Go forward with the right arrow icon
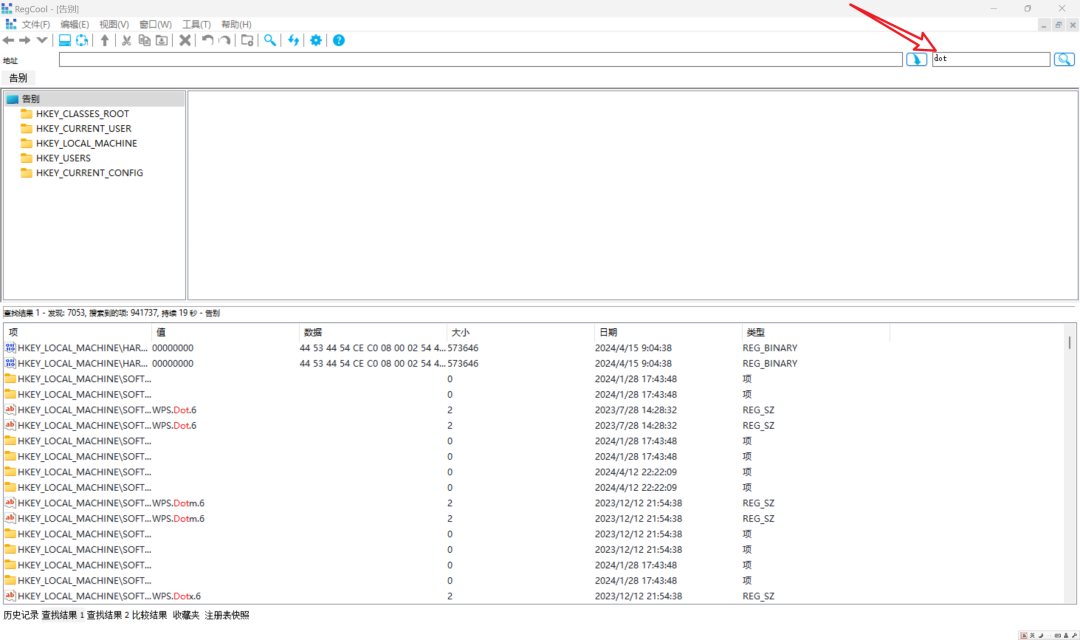 tap(25, 41)
